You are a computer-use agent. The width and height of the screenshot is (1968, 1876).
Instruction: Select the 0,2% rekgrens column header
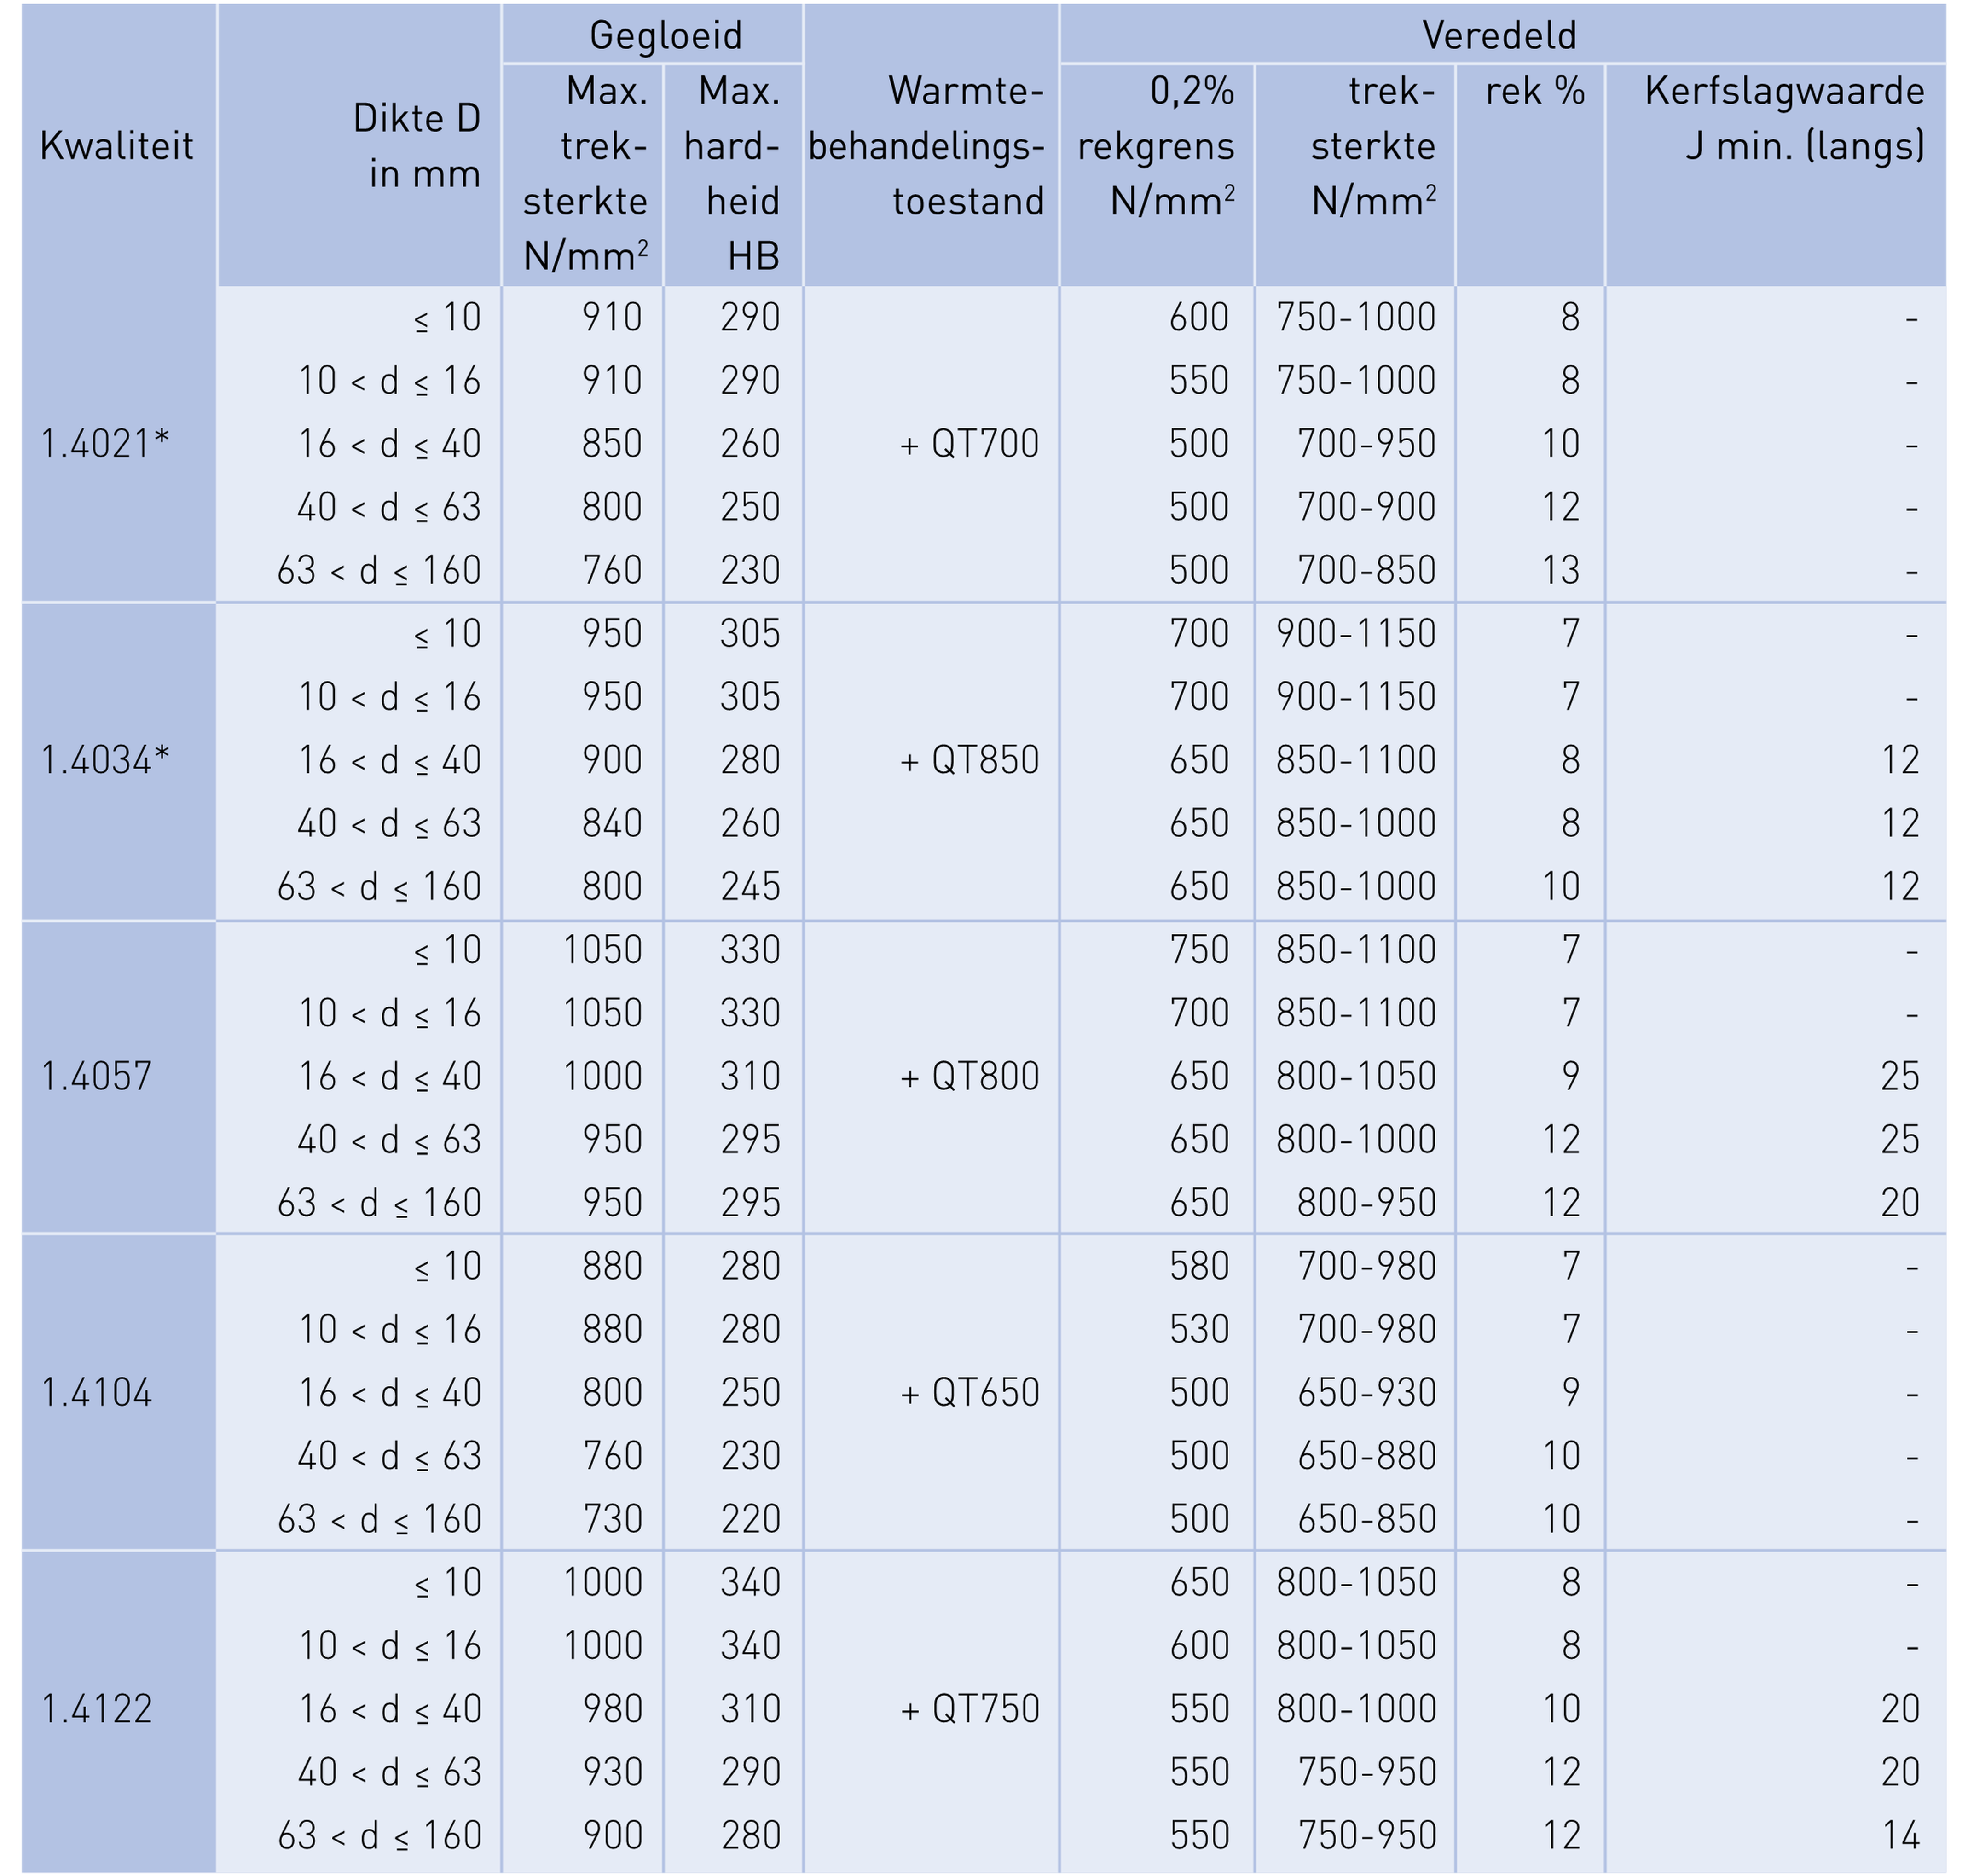pos(1156,146)
